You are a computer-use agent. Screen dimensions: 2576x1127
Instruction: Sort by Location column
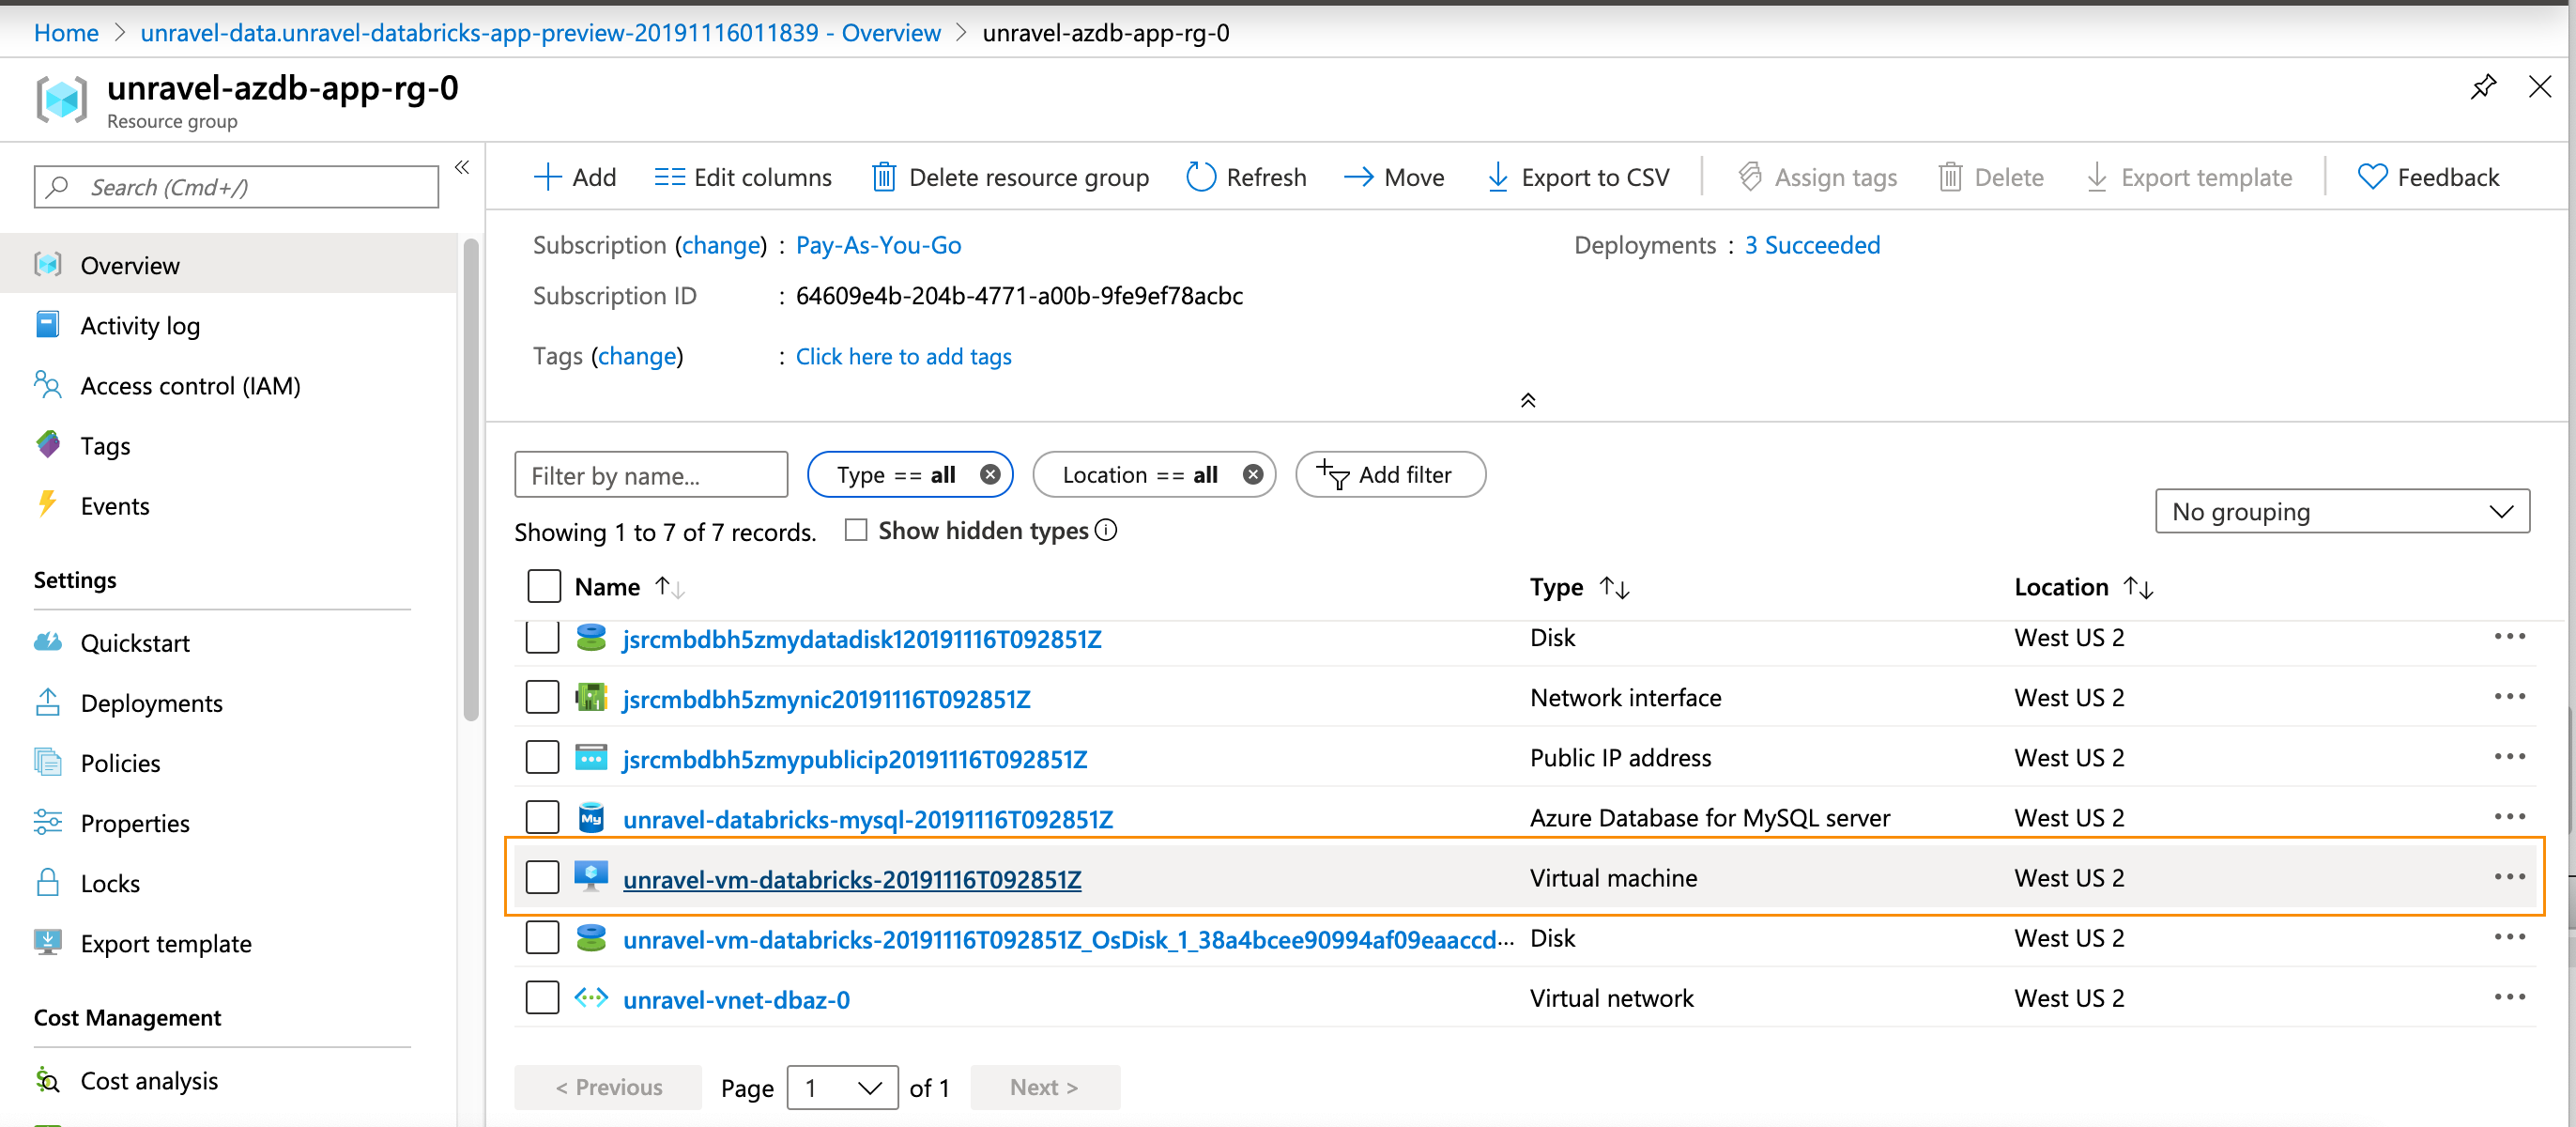pyautogui.click(x=2083, y=587)
